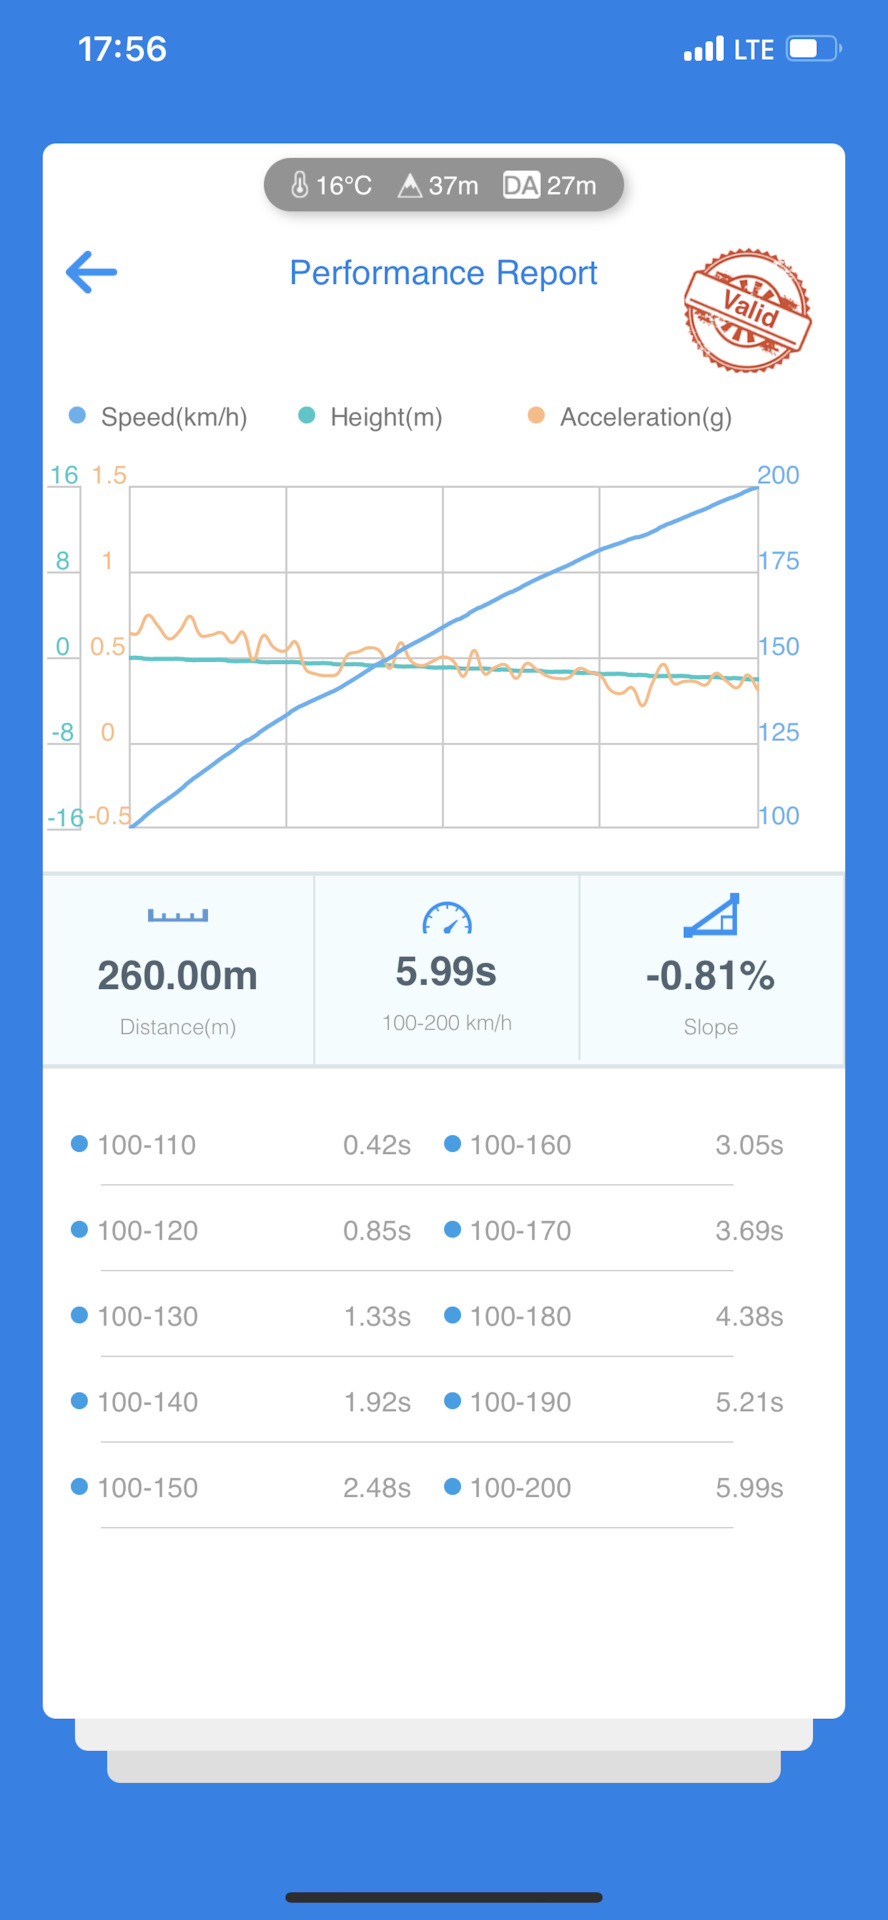Tap the DA density altitude icon
The height and width of the screenshot is (1920, 888).
click(x=521, y=186)
